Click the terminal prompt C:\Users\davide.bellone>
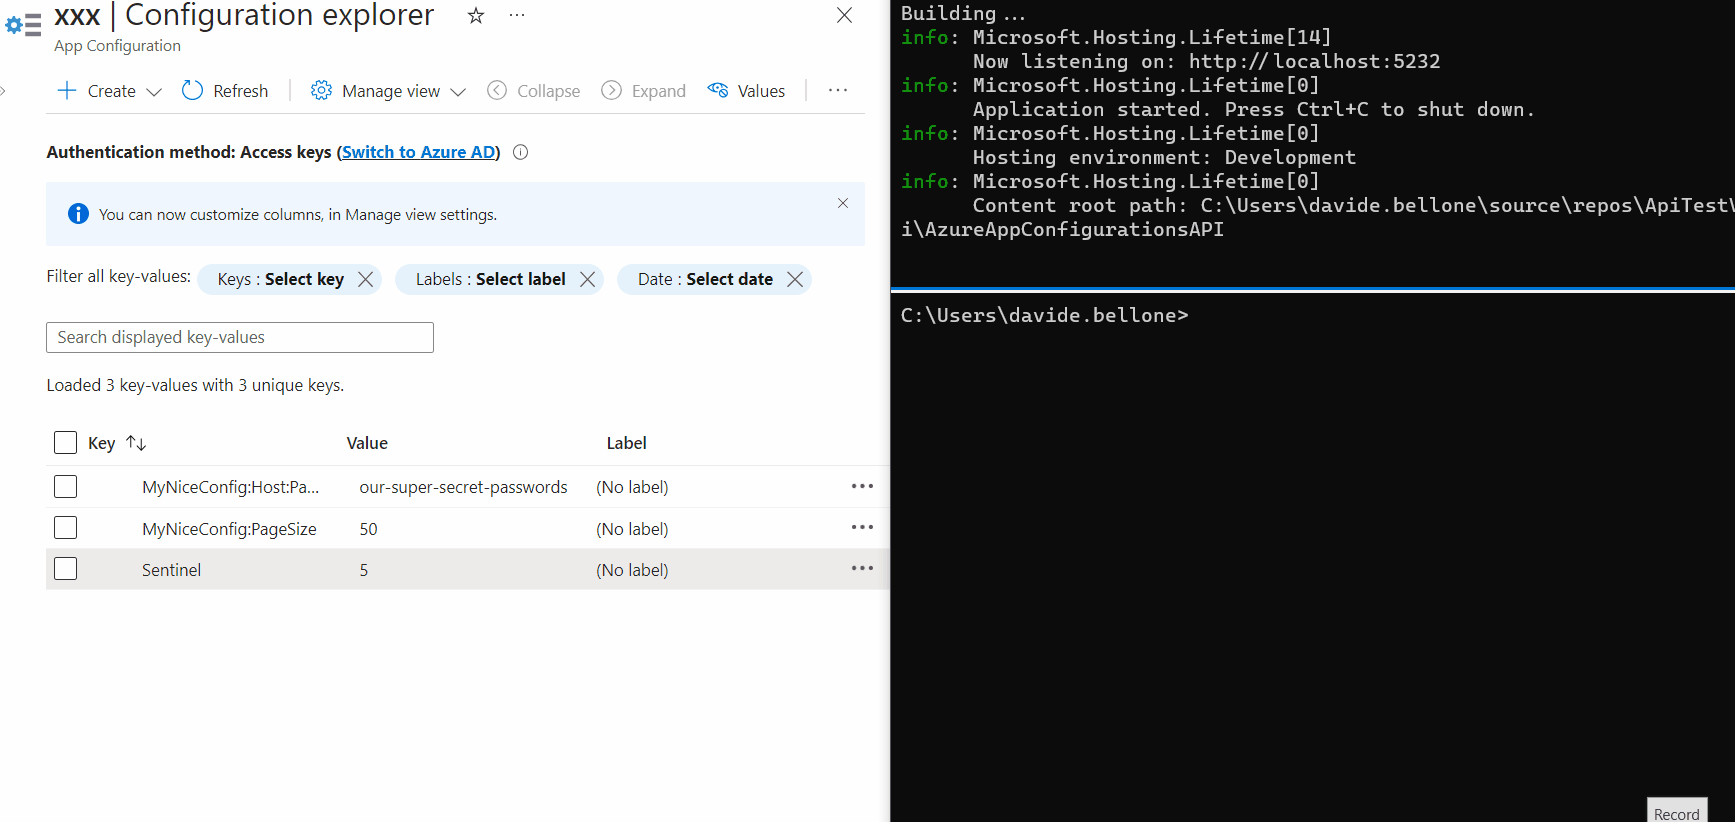The height and width of the screenshot is (822, 1735). tap(1044, 315)
